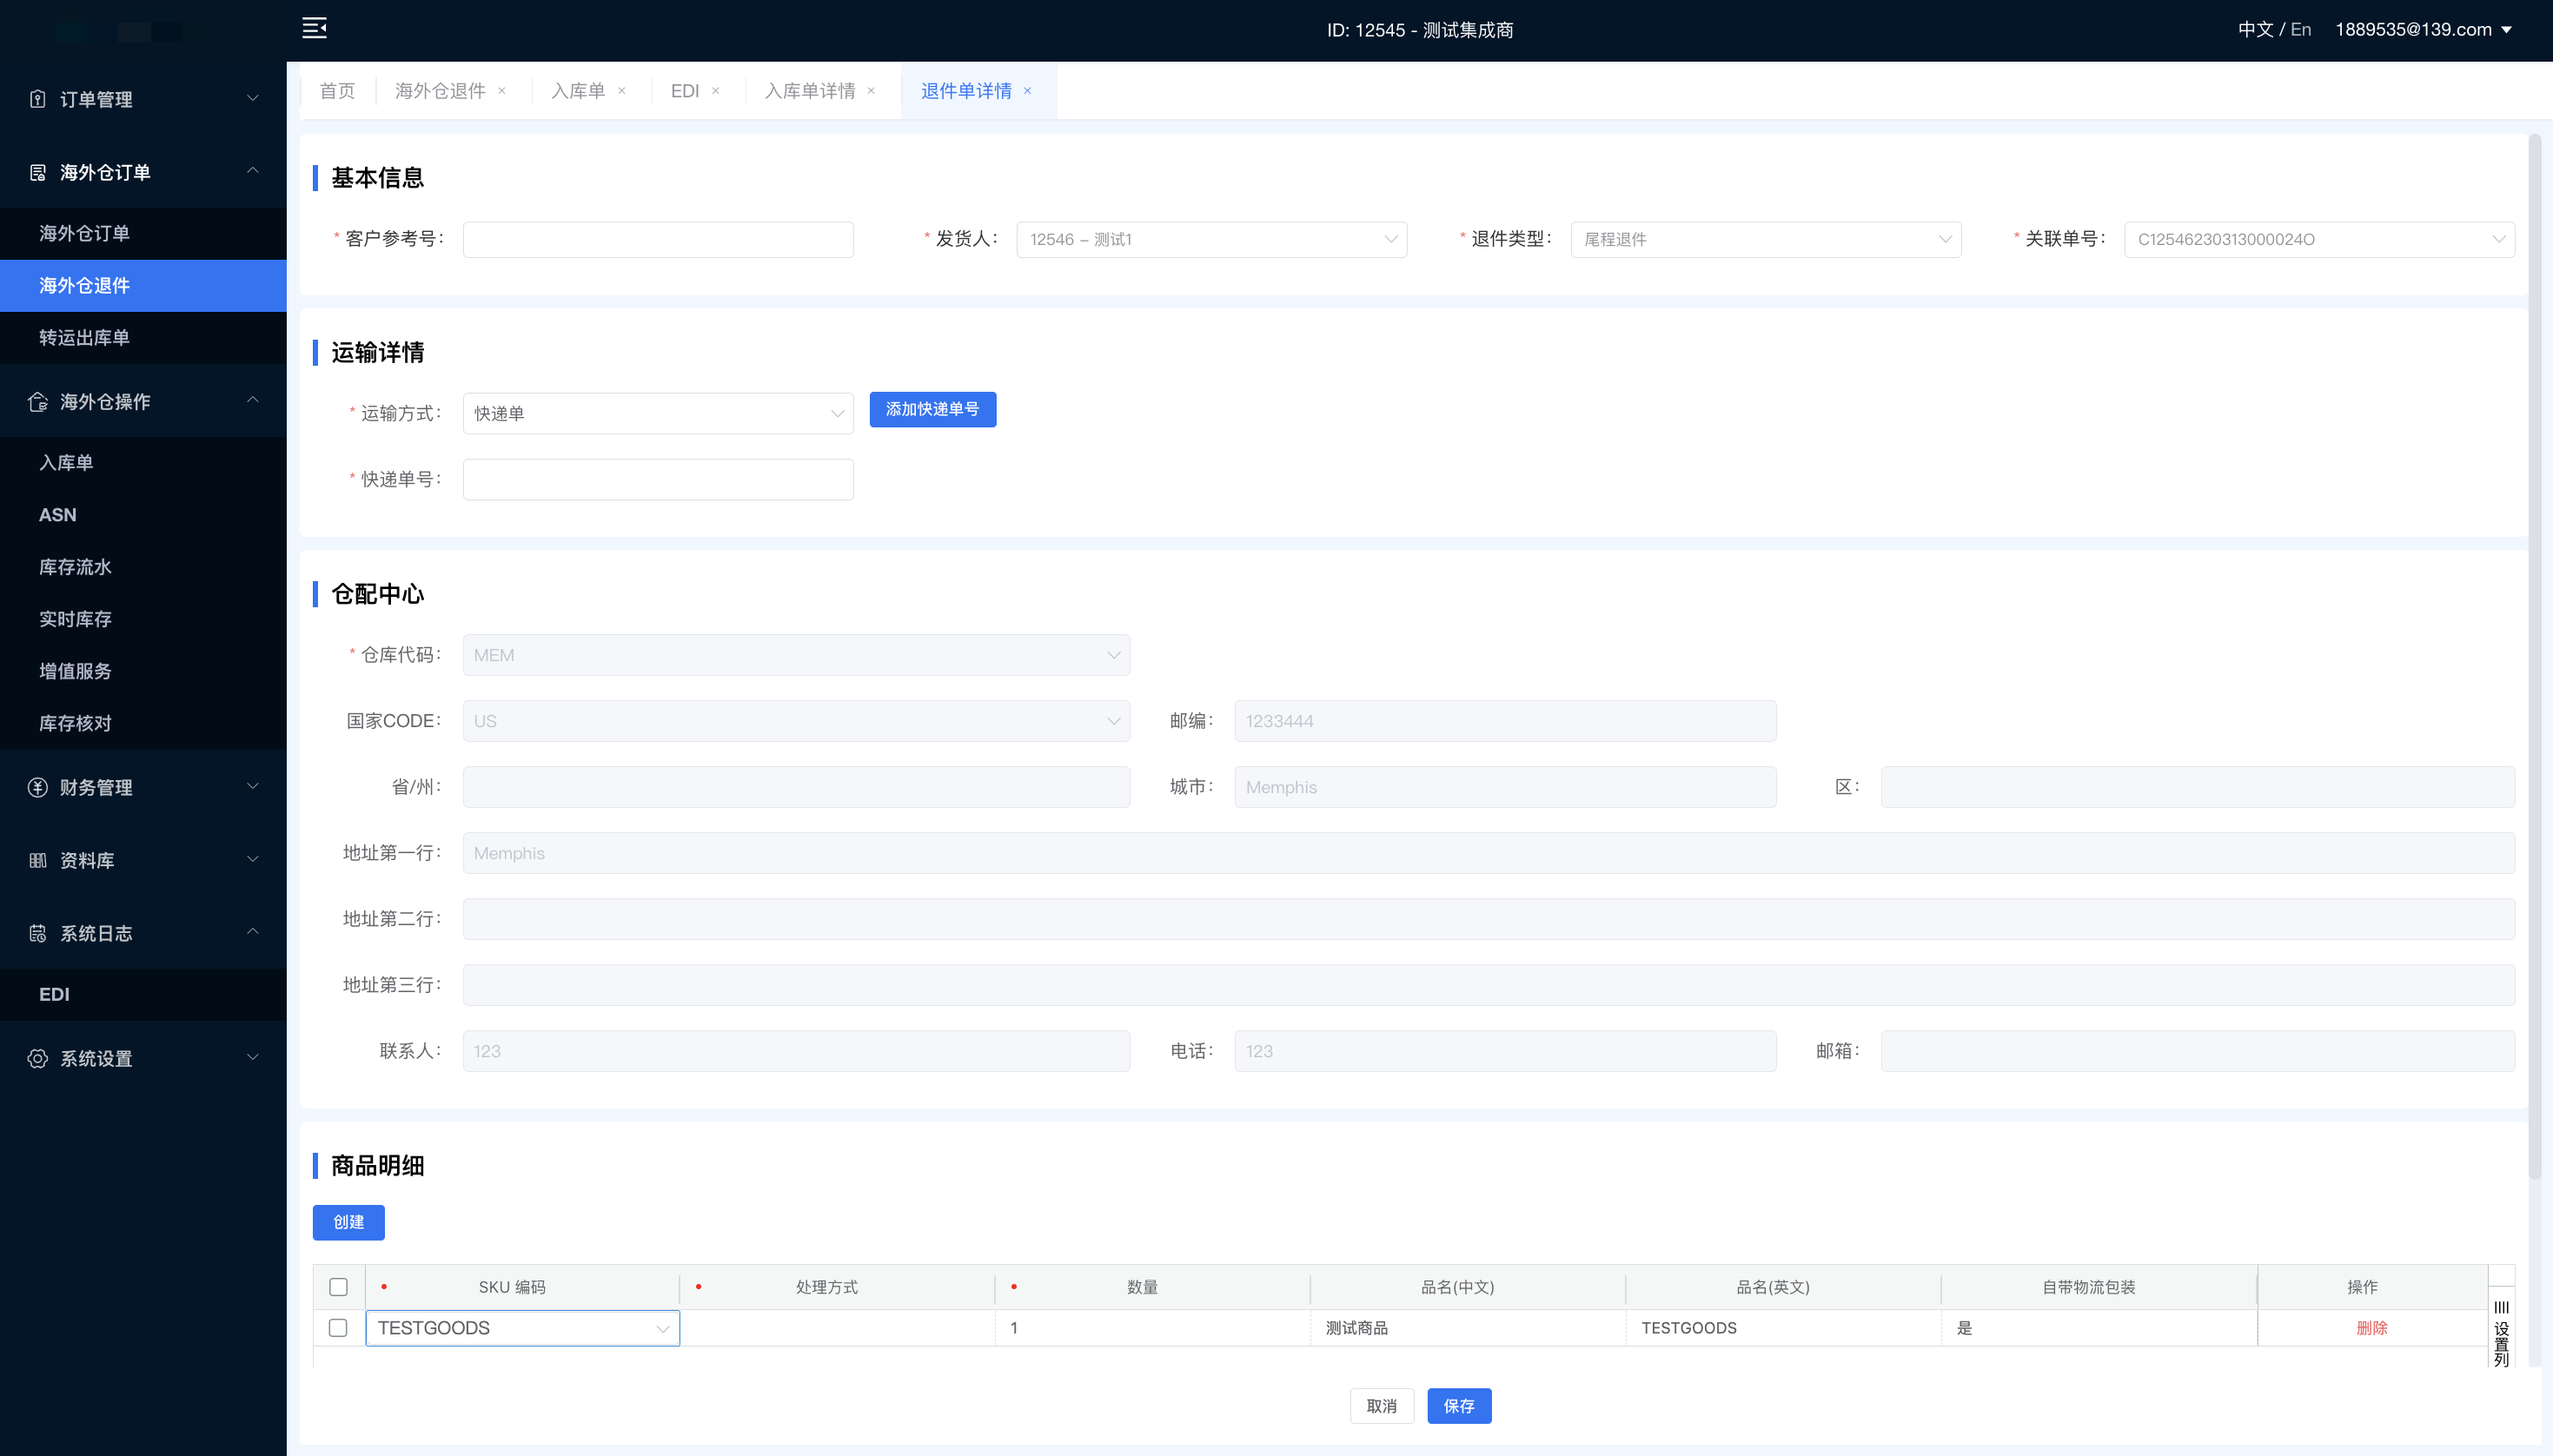Click the 海外仓订单 parent menu icon
This screenshot has height=1456, width=2553.
pyautogui.click(x=38, y=172)
